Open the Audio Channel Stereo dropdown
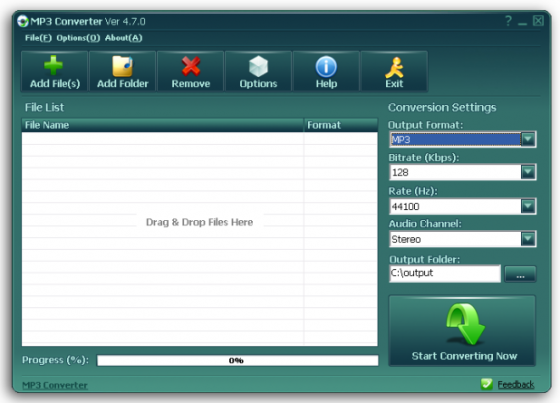This screenshot has width=560, height=403. pos(528,239)
